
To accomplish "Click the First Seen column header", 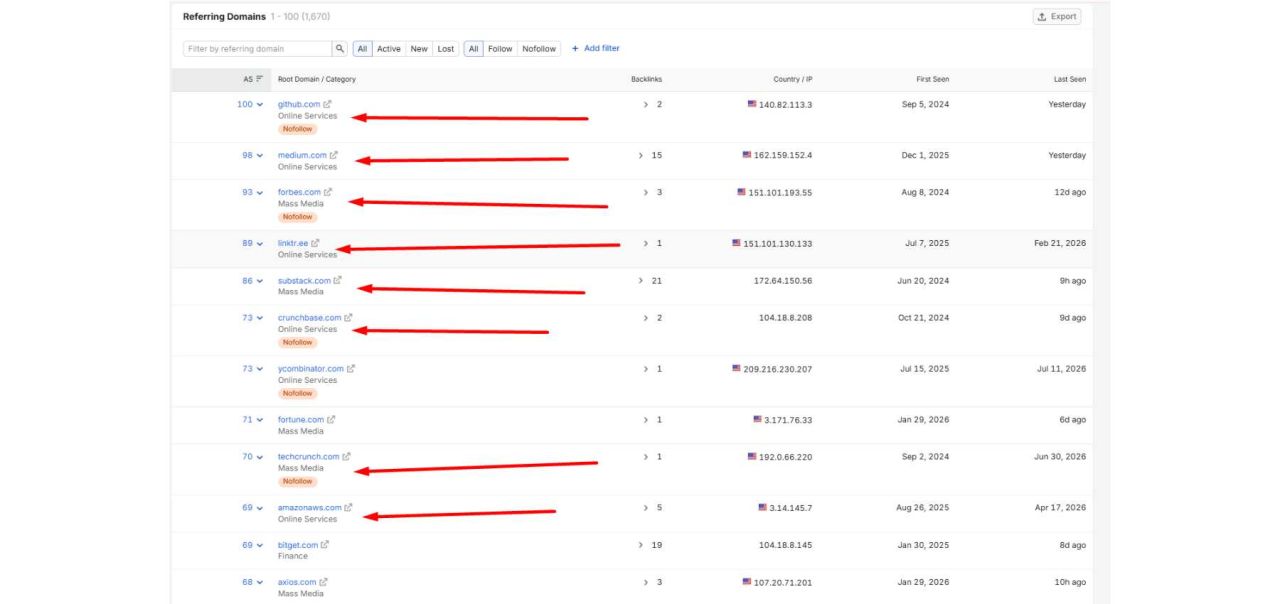I will (932, 79).
